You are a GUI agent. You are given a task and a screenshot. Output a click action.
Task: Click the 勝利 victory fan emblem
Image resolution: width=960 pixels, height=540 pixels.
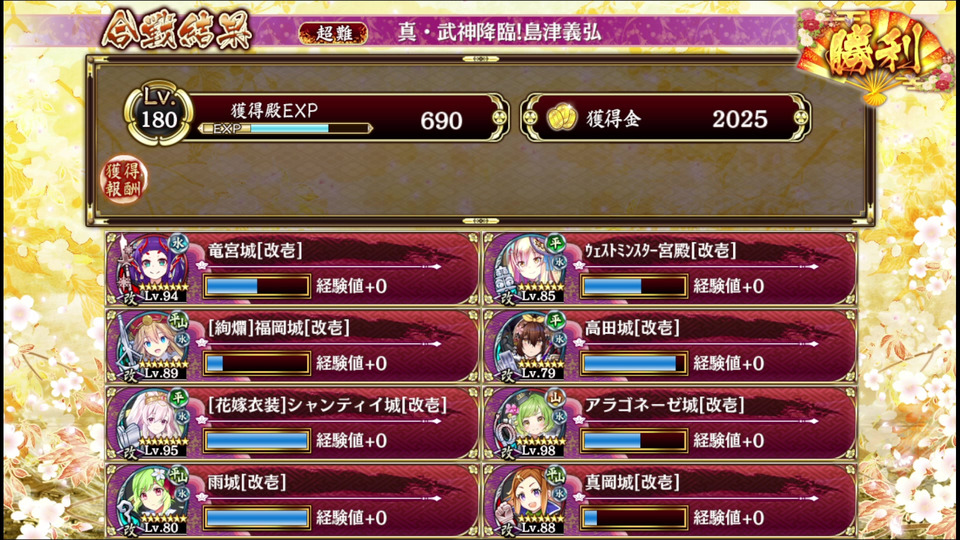coord(874,54)
